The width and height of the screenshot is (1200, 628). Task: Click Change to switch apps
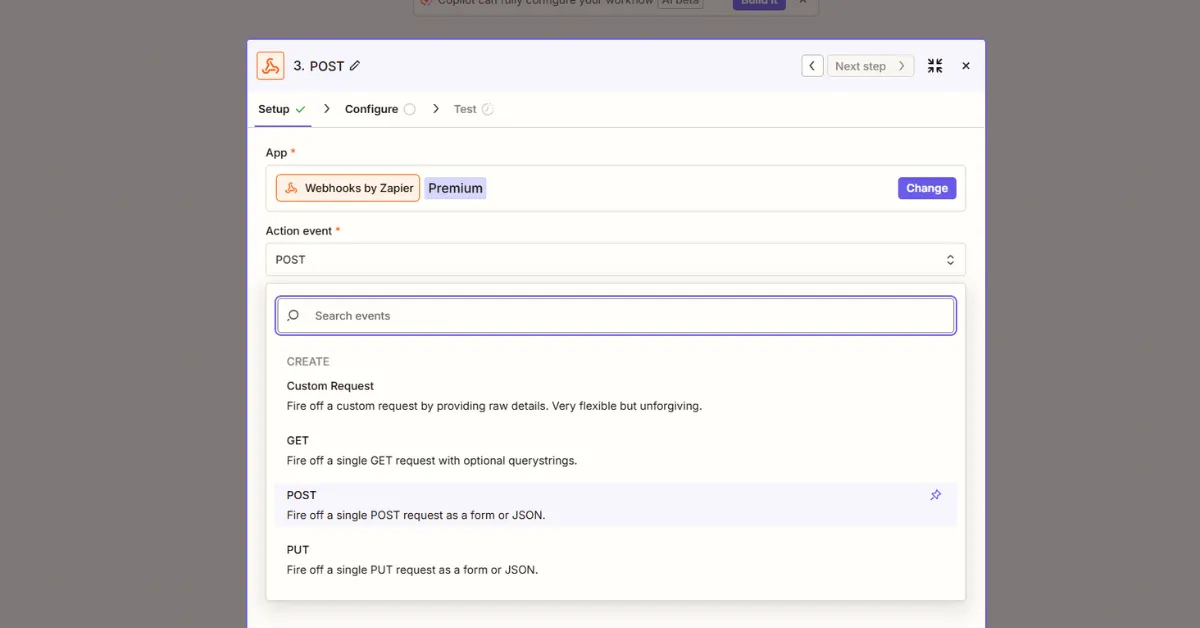coord(926,188)
